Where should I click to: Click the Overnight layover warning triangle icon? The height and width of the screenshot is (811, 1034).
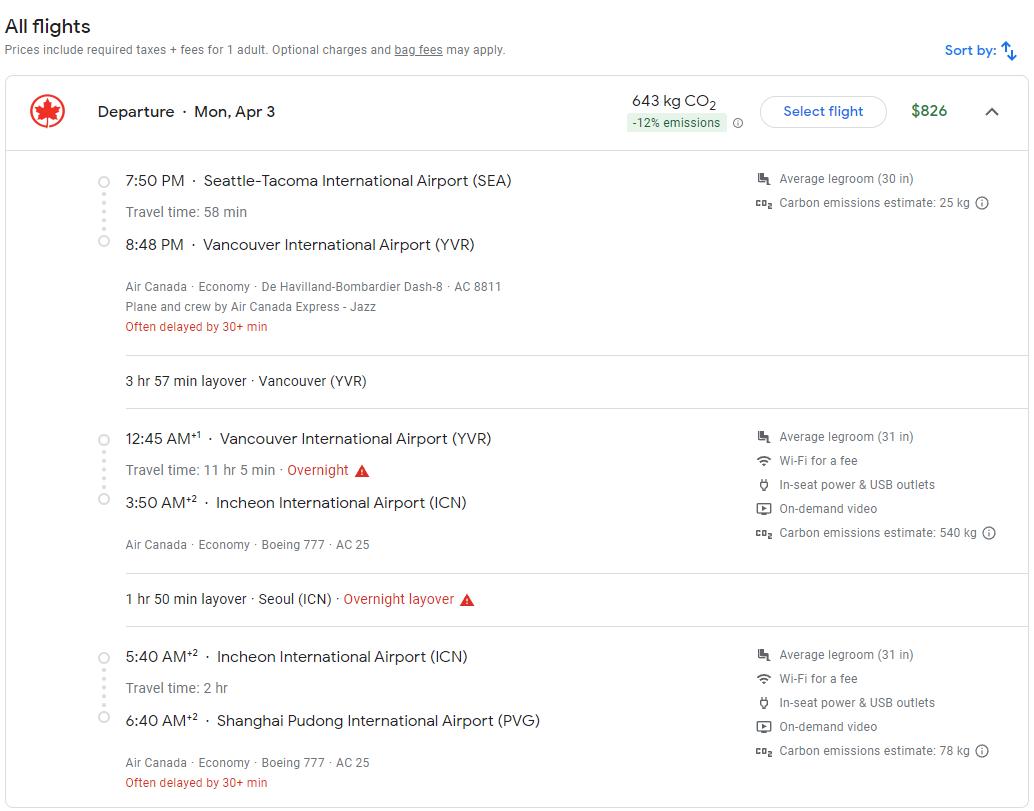pyautogui.click(x=467, y=600)
